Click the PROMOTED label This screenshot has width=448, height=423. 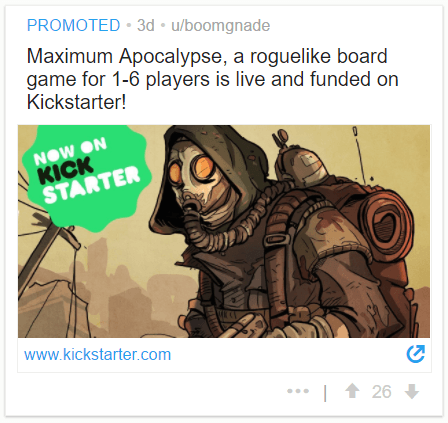[73, 25]
